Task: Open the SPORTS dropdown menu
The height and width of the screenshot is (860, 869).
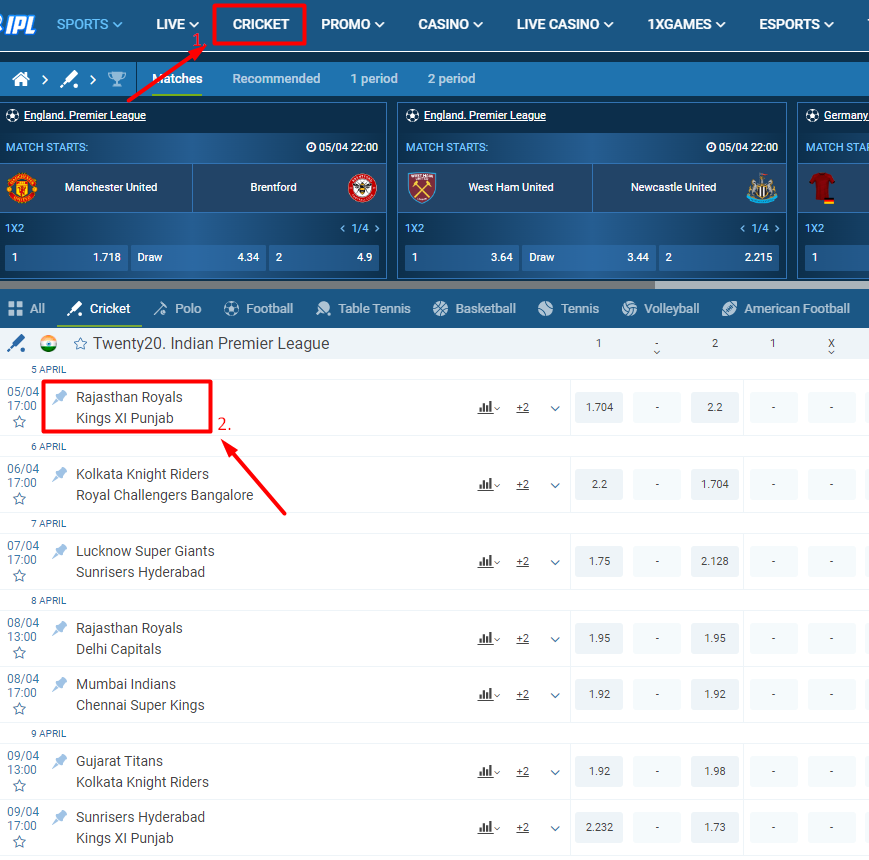Action: (89, 24)
